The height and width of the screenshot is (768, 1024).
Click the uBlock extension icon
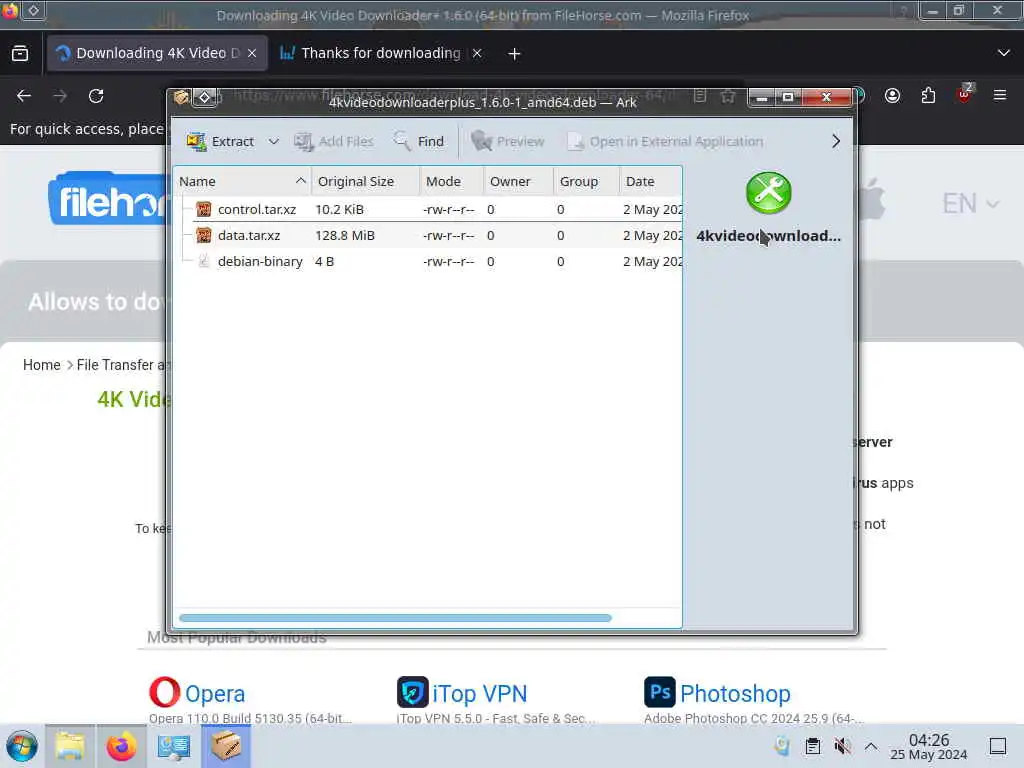click(x=964, y=95)
